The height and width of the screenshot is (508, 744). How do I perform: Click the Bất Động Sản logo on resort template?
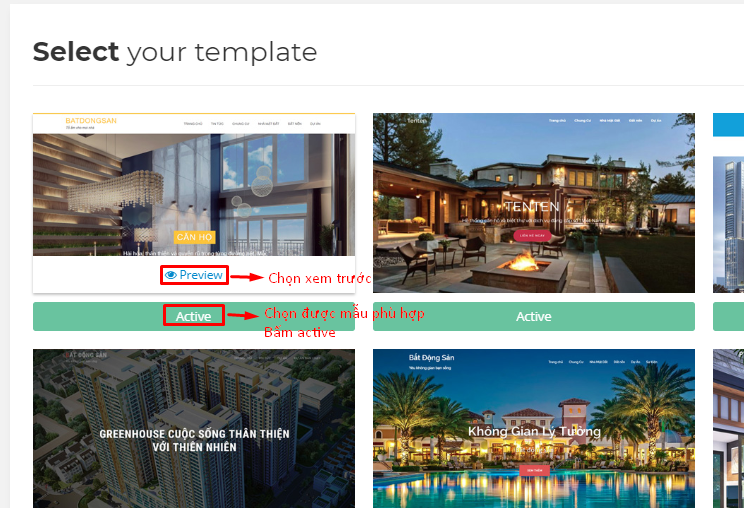pos(431,357)
